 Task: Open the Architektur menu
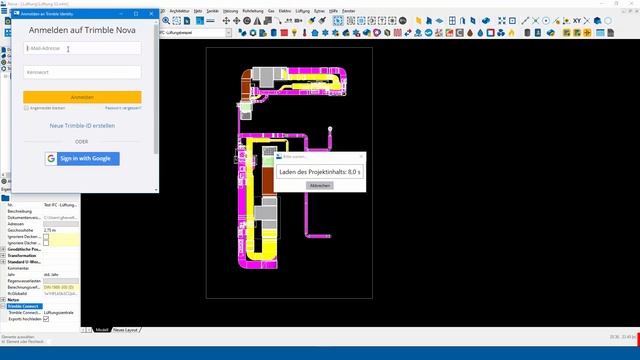(x=180, y=11)
